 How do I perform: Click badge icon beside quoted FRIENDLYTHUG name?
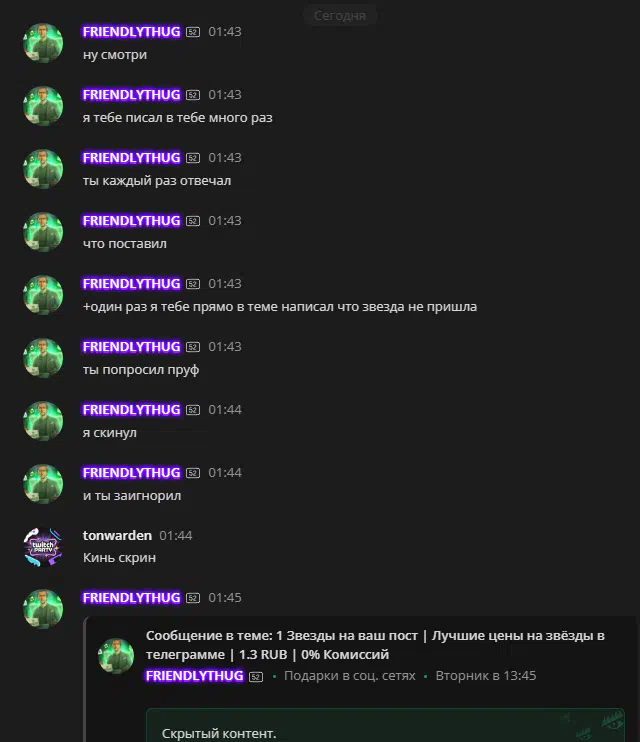[256, 677]
